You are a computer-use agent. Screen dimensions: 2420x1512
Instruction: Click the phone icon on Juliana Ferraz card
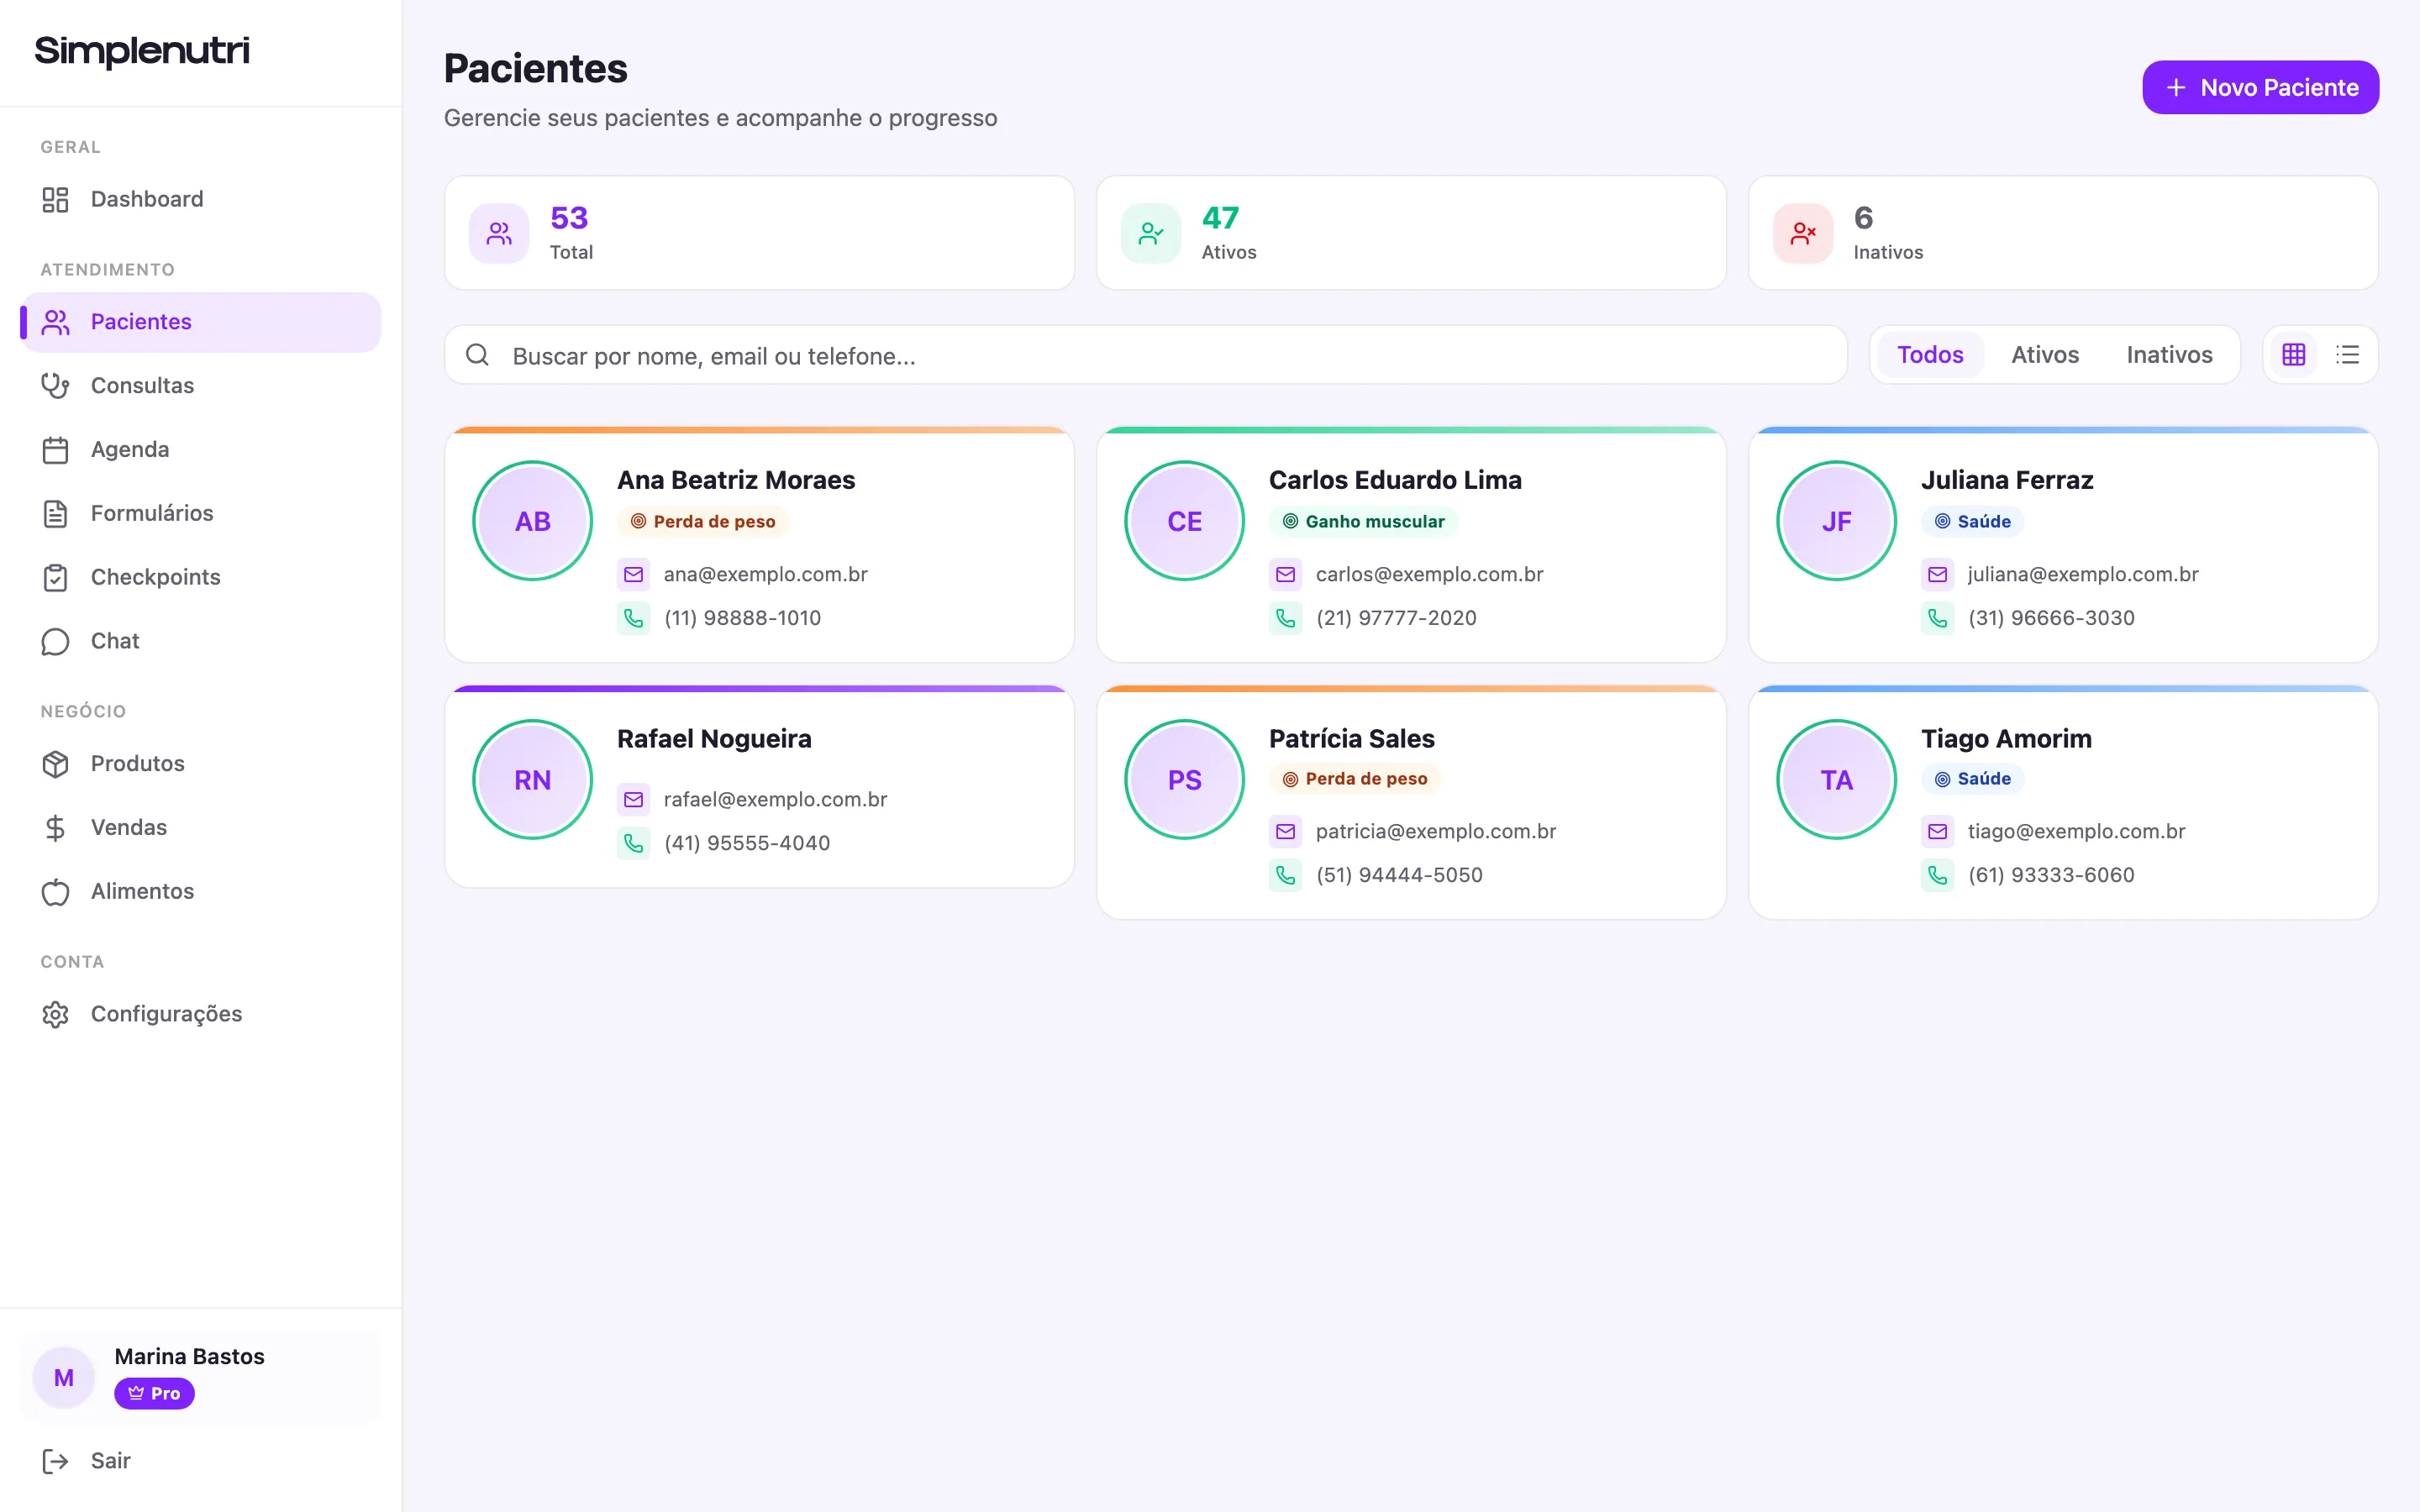1938,618
